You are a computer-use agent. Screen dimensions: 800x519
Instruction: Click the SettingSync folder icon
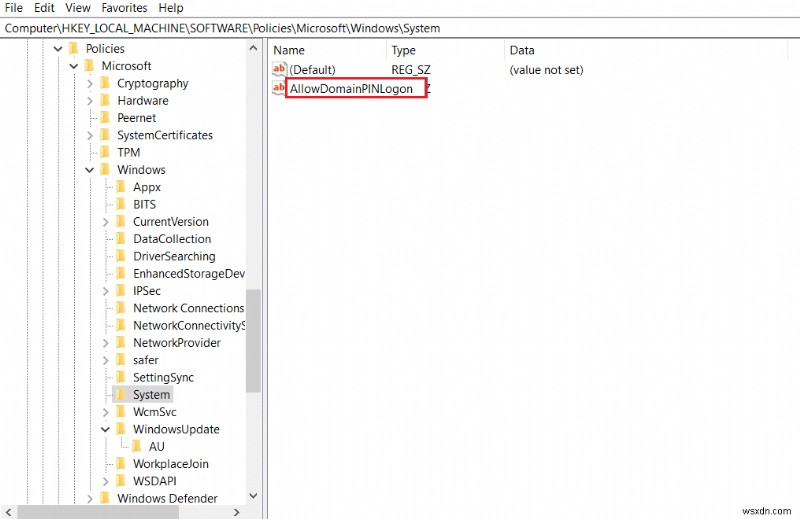[x=121, y=378]
